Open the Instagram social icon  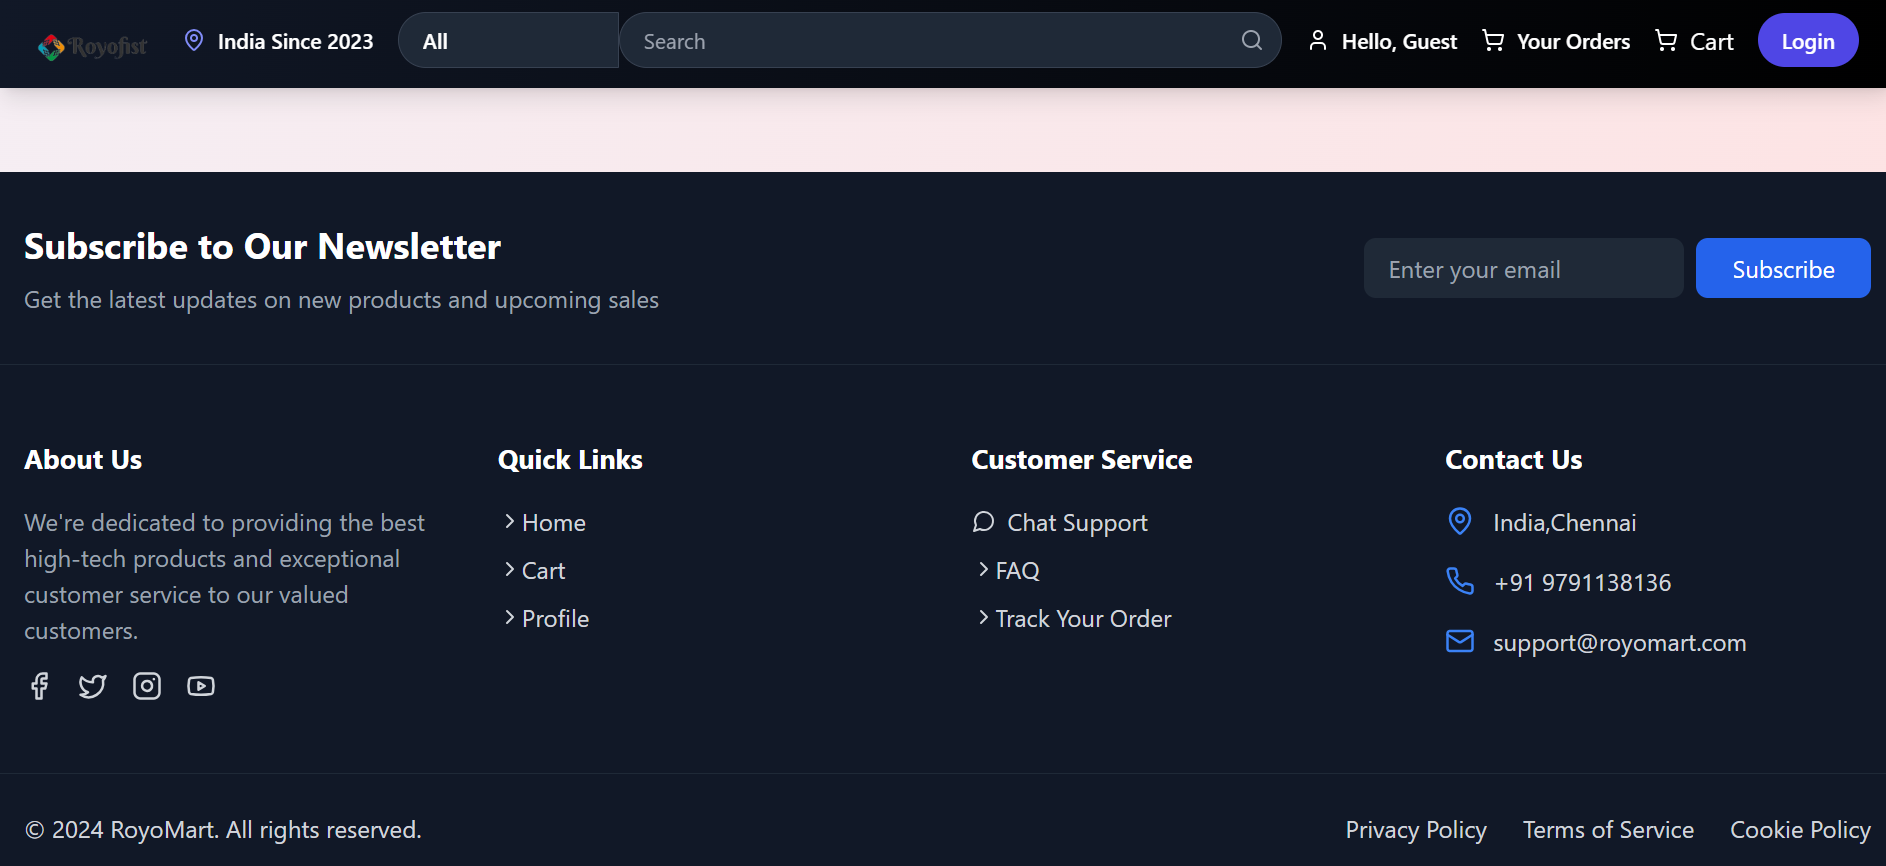point(147,686)
